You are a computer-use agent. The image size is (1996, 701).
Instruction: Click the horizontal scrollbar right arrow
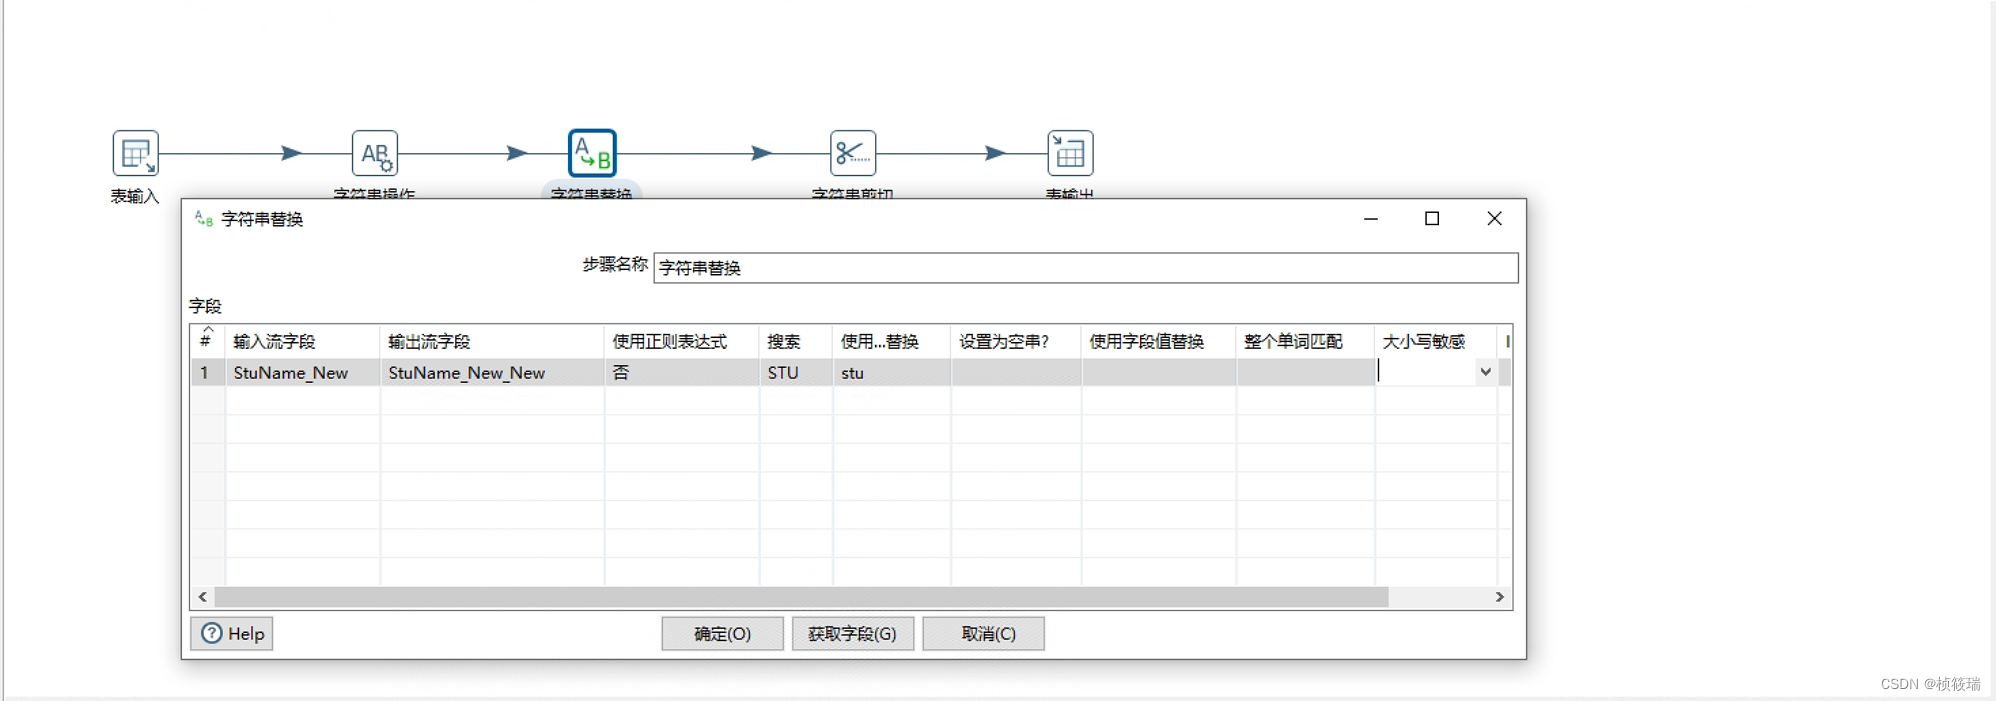(x=1499, y=597)
